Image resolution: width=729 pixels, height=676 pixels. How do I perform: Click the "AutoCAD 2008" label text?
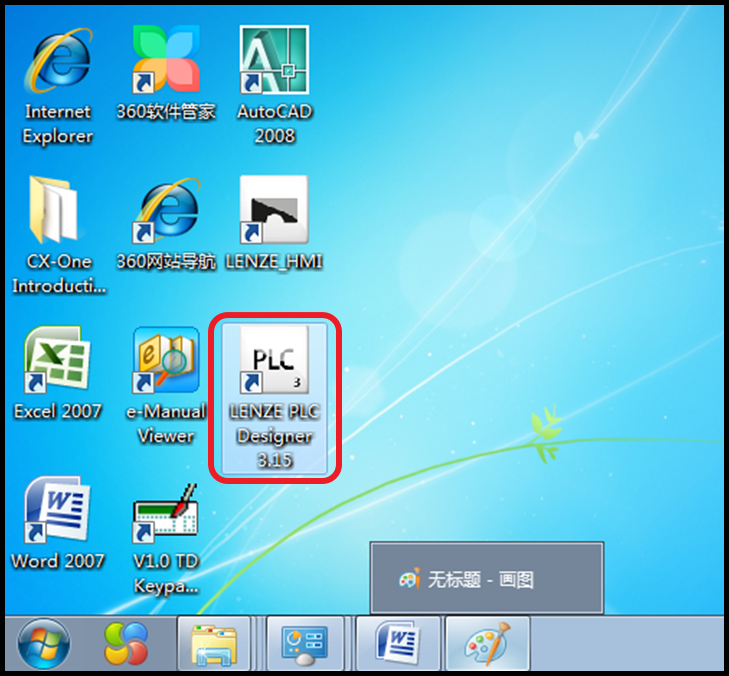pyautogui.click(x=275, y=124)
